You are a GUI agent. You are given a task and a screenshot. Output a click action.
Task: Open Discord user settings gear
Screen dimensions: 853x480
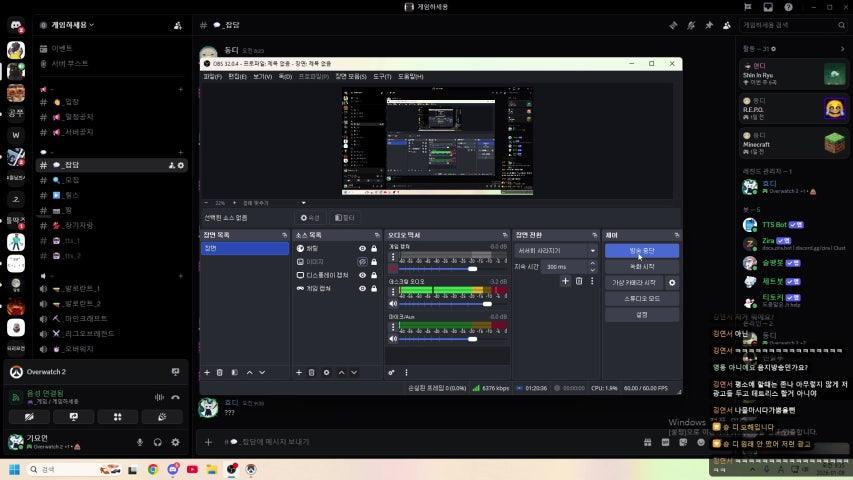pos(176,442)
